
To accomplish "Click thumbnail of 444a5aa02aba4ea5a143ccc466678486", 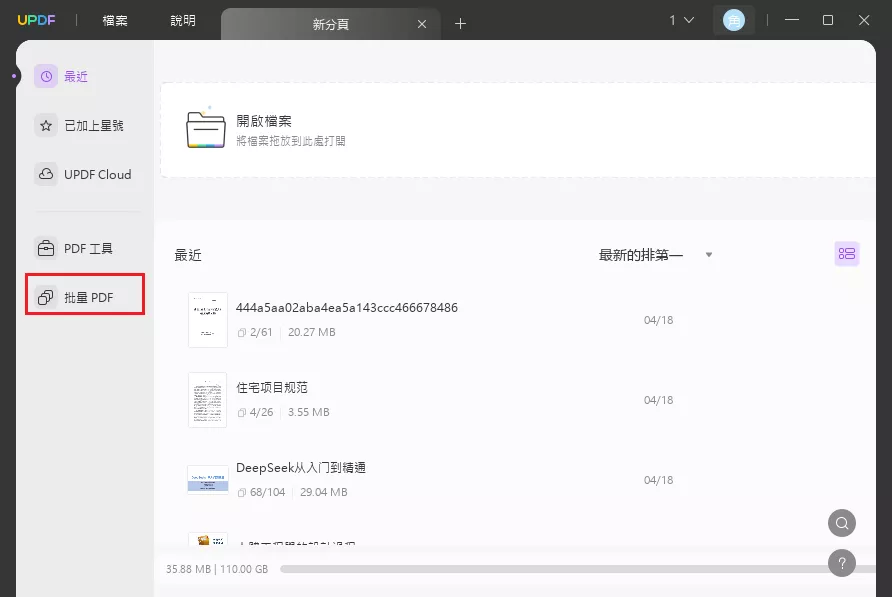I will tap(208, 320).
